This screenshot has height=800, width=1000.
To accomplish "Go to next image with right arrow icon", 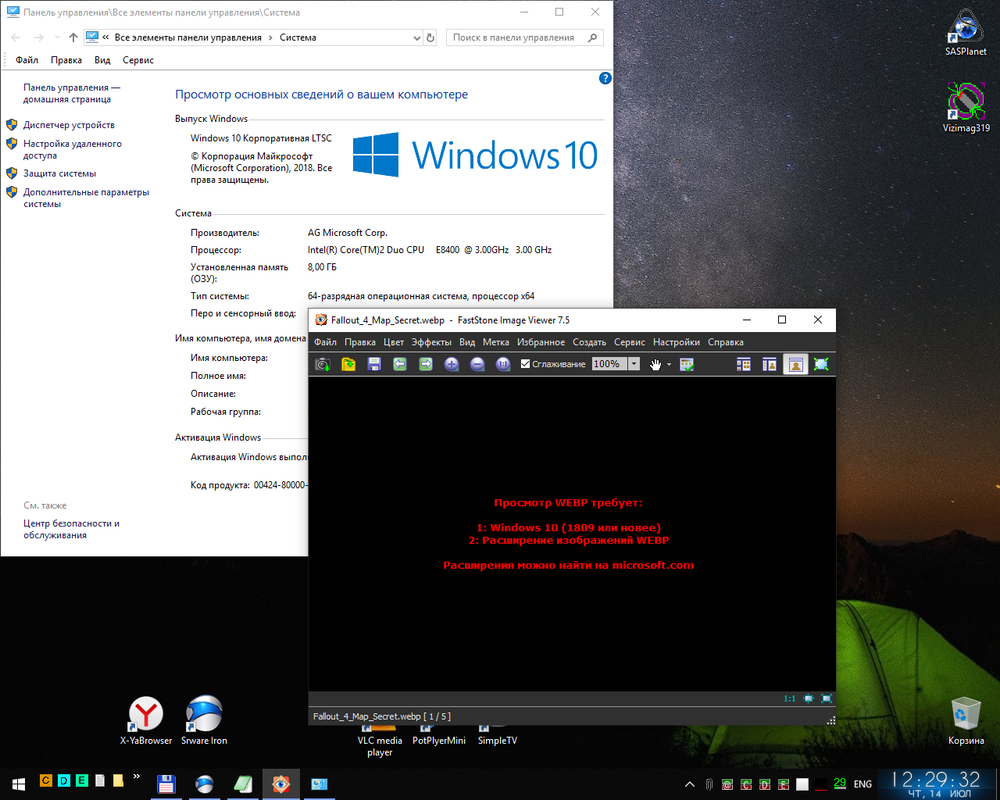I will 425,364.
